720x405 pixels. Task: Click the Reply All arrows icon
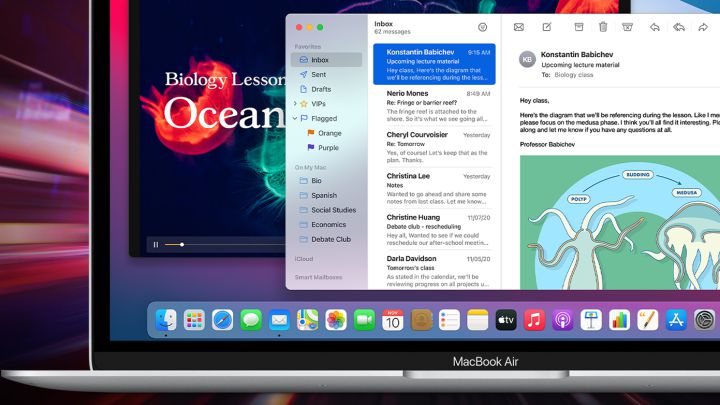pos(679,27)
